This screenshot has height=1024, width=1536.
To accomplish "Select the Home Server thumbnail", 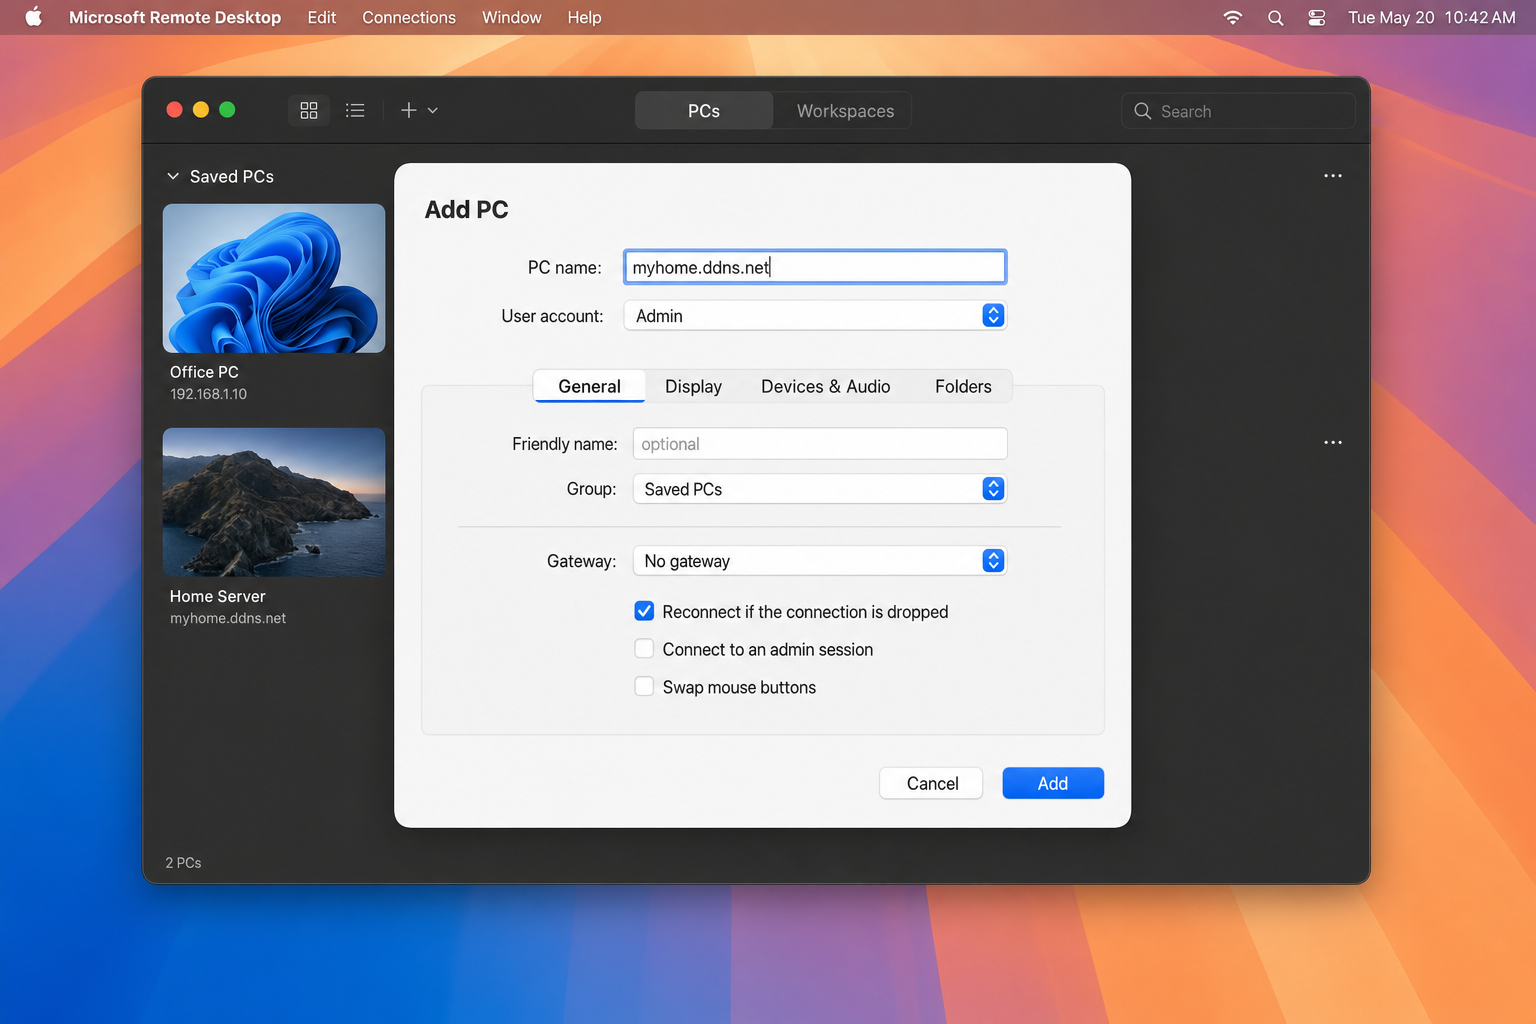I will (274, 502).
